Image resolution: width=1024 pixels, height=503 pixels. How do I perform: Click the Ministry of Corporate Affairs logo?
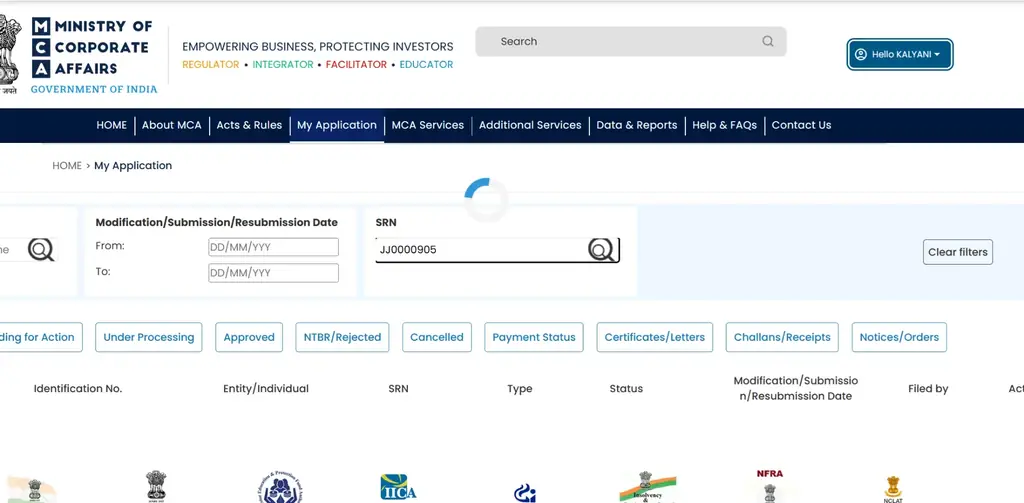point(78,55)
